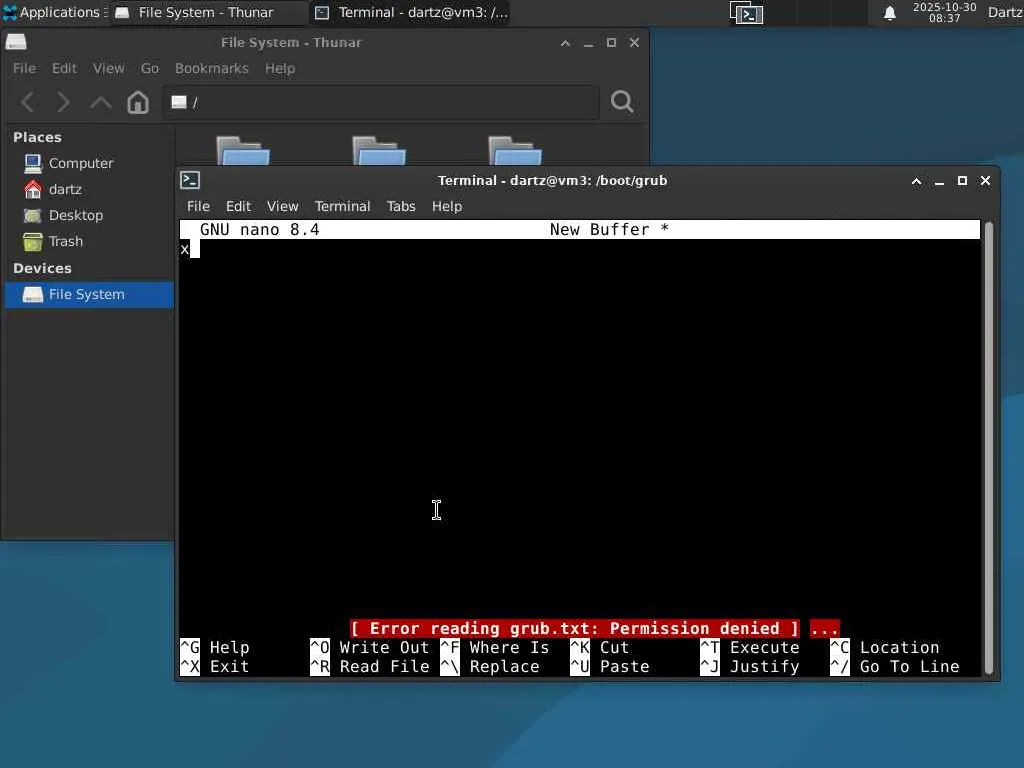Screen dimensions: 1024x768
Task: Click the Places header in Thunar sidebar
Action: (37, 137)
